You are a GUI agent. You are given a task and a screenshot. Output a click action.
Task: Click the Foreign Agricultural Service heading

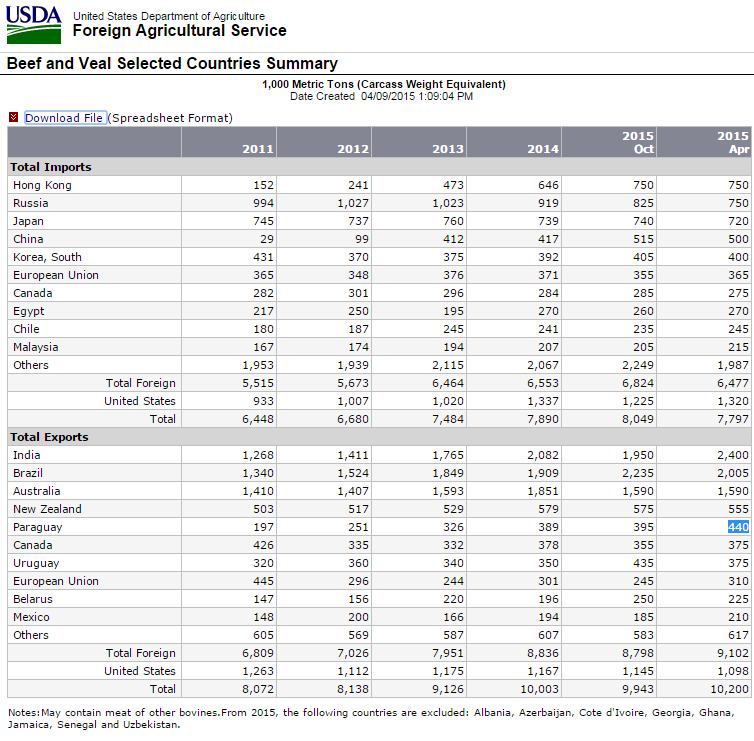click(179, 31)
